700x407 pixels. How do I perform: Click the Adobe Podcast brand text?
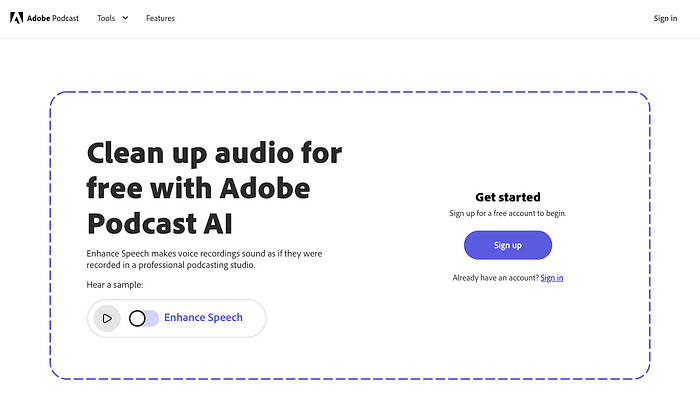pyautogui.click(x=53, y=18)
